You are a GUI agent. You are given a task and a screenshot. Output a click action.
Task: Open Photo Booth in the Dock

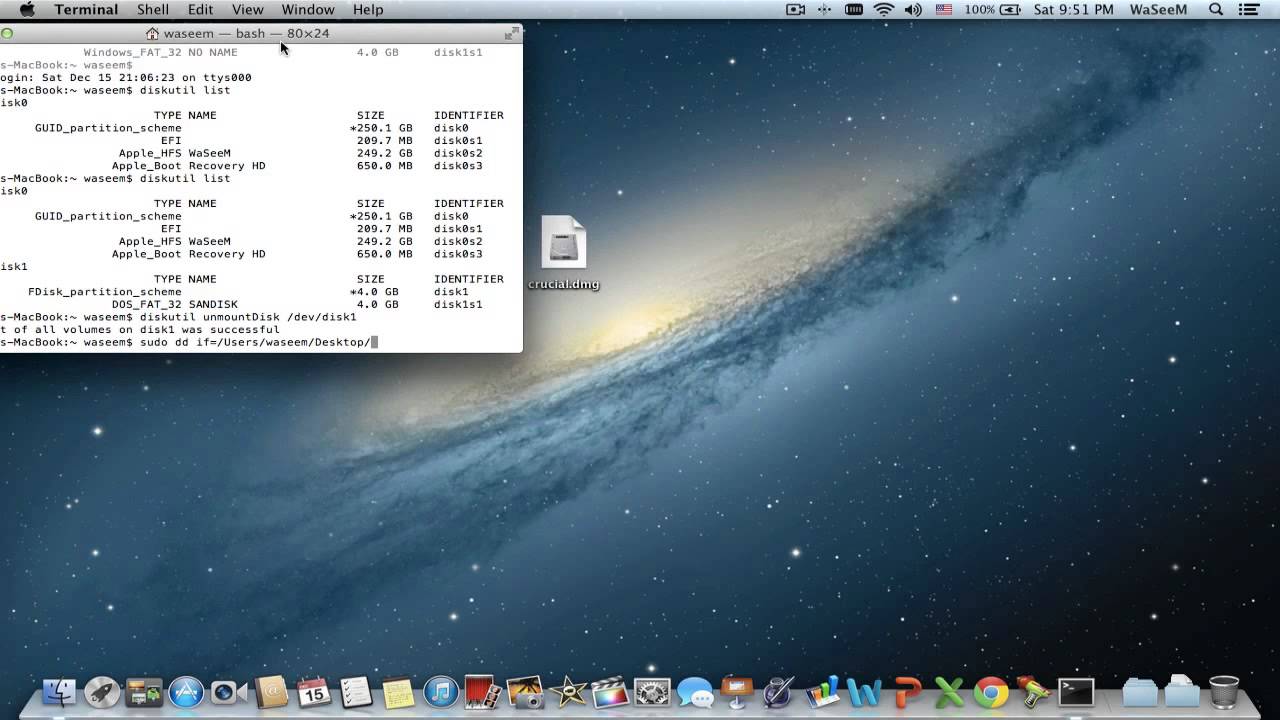click(x=483, y=691)
